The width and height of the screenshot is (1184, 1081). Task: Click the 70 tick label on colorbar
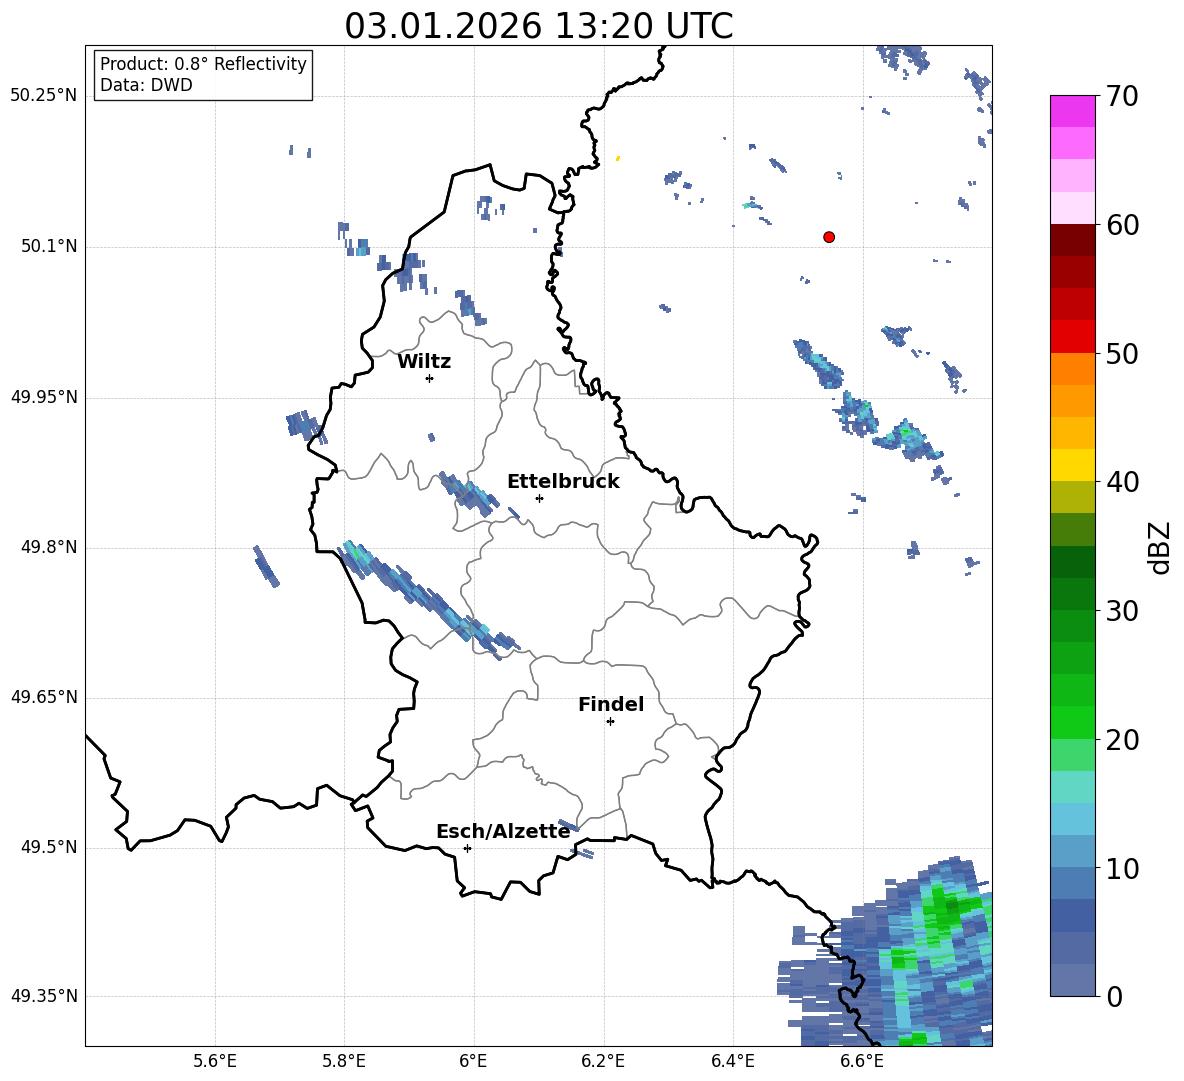[x=1122, y=96]
